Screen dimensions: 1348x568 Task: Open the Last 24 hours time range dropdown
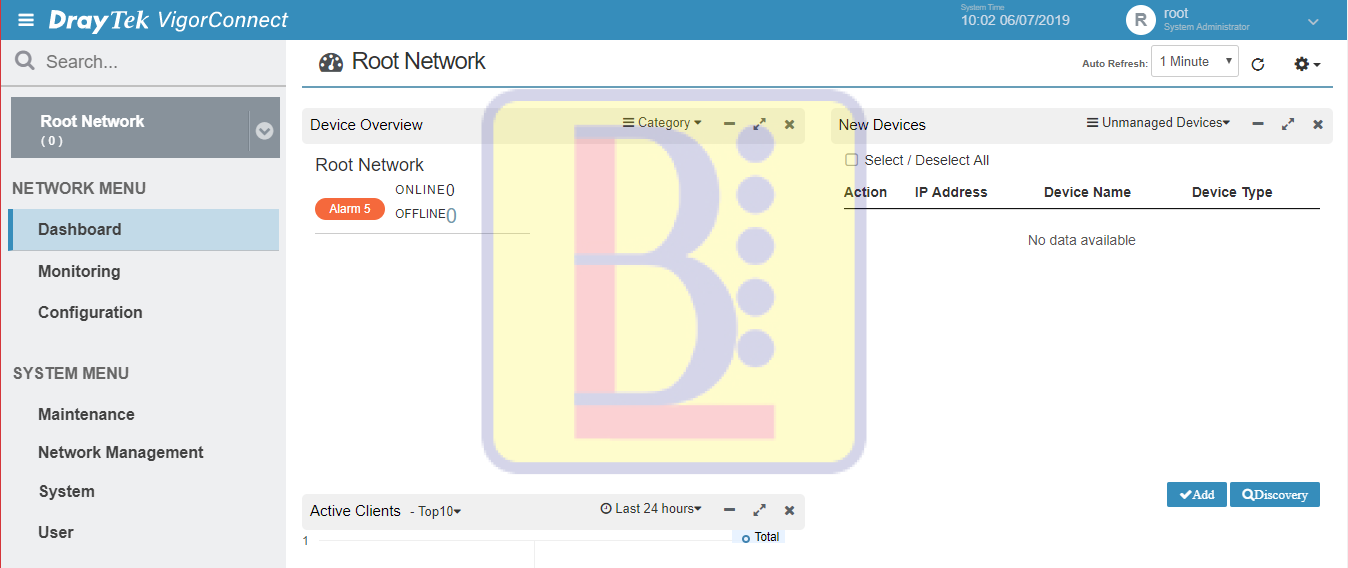pyautogui.click(x=651, y=509)
